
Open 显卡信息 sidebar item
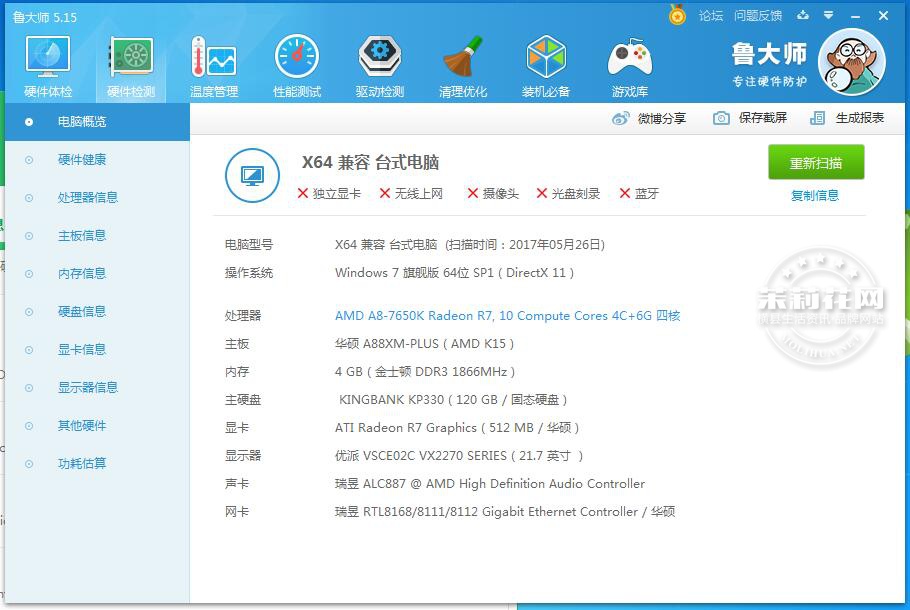(x=97, y=349)
